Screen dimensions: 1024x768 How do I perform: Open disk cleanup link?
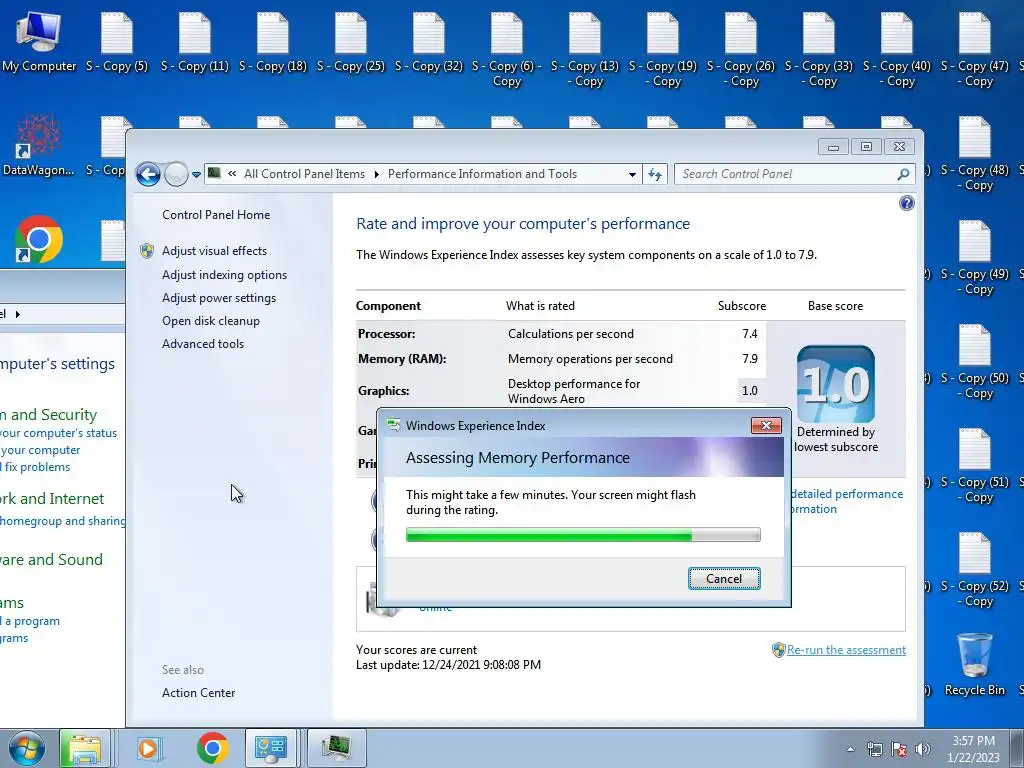211,321
